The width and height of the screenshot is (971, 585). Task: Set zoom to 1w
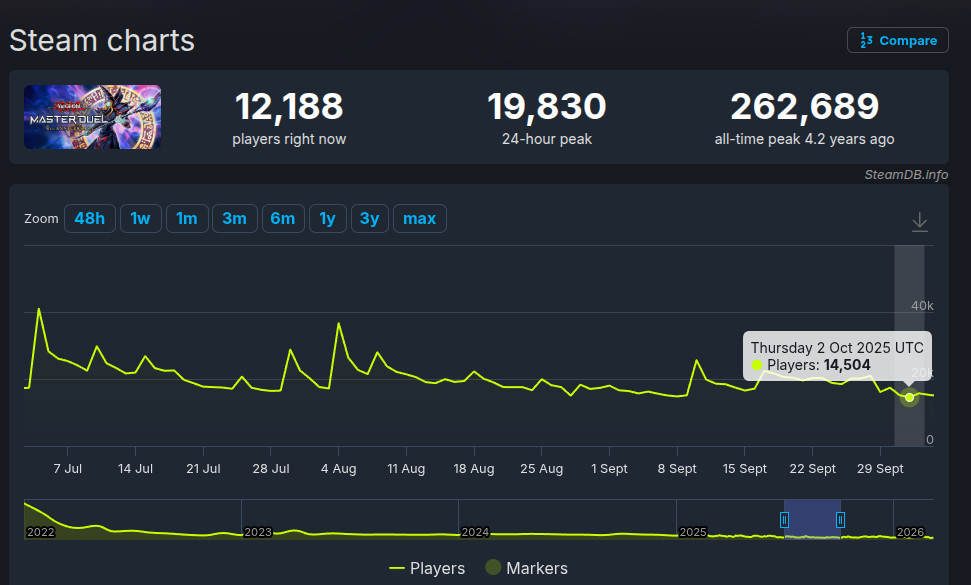point(141,219)
